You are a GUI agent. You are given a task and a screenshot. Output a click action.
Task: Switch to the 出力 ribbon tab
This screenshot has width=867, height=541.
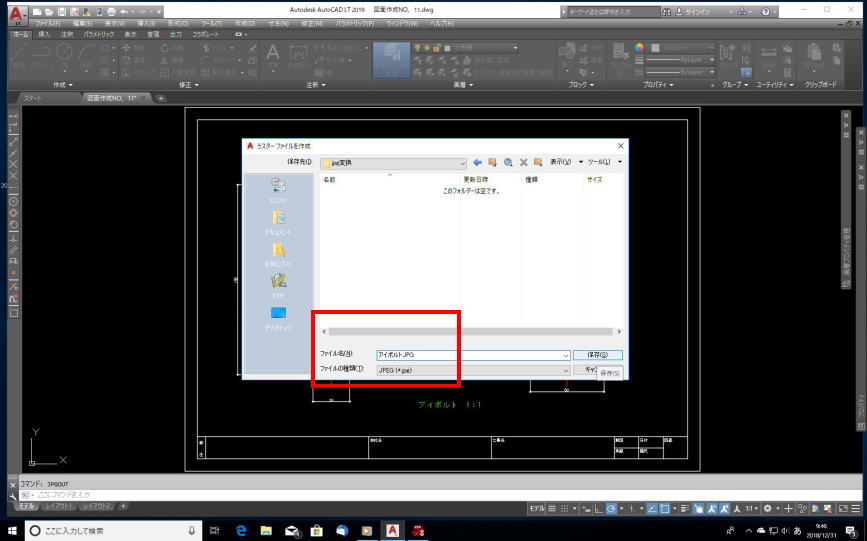click(175, 34)
